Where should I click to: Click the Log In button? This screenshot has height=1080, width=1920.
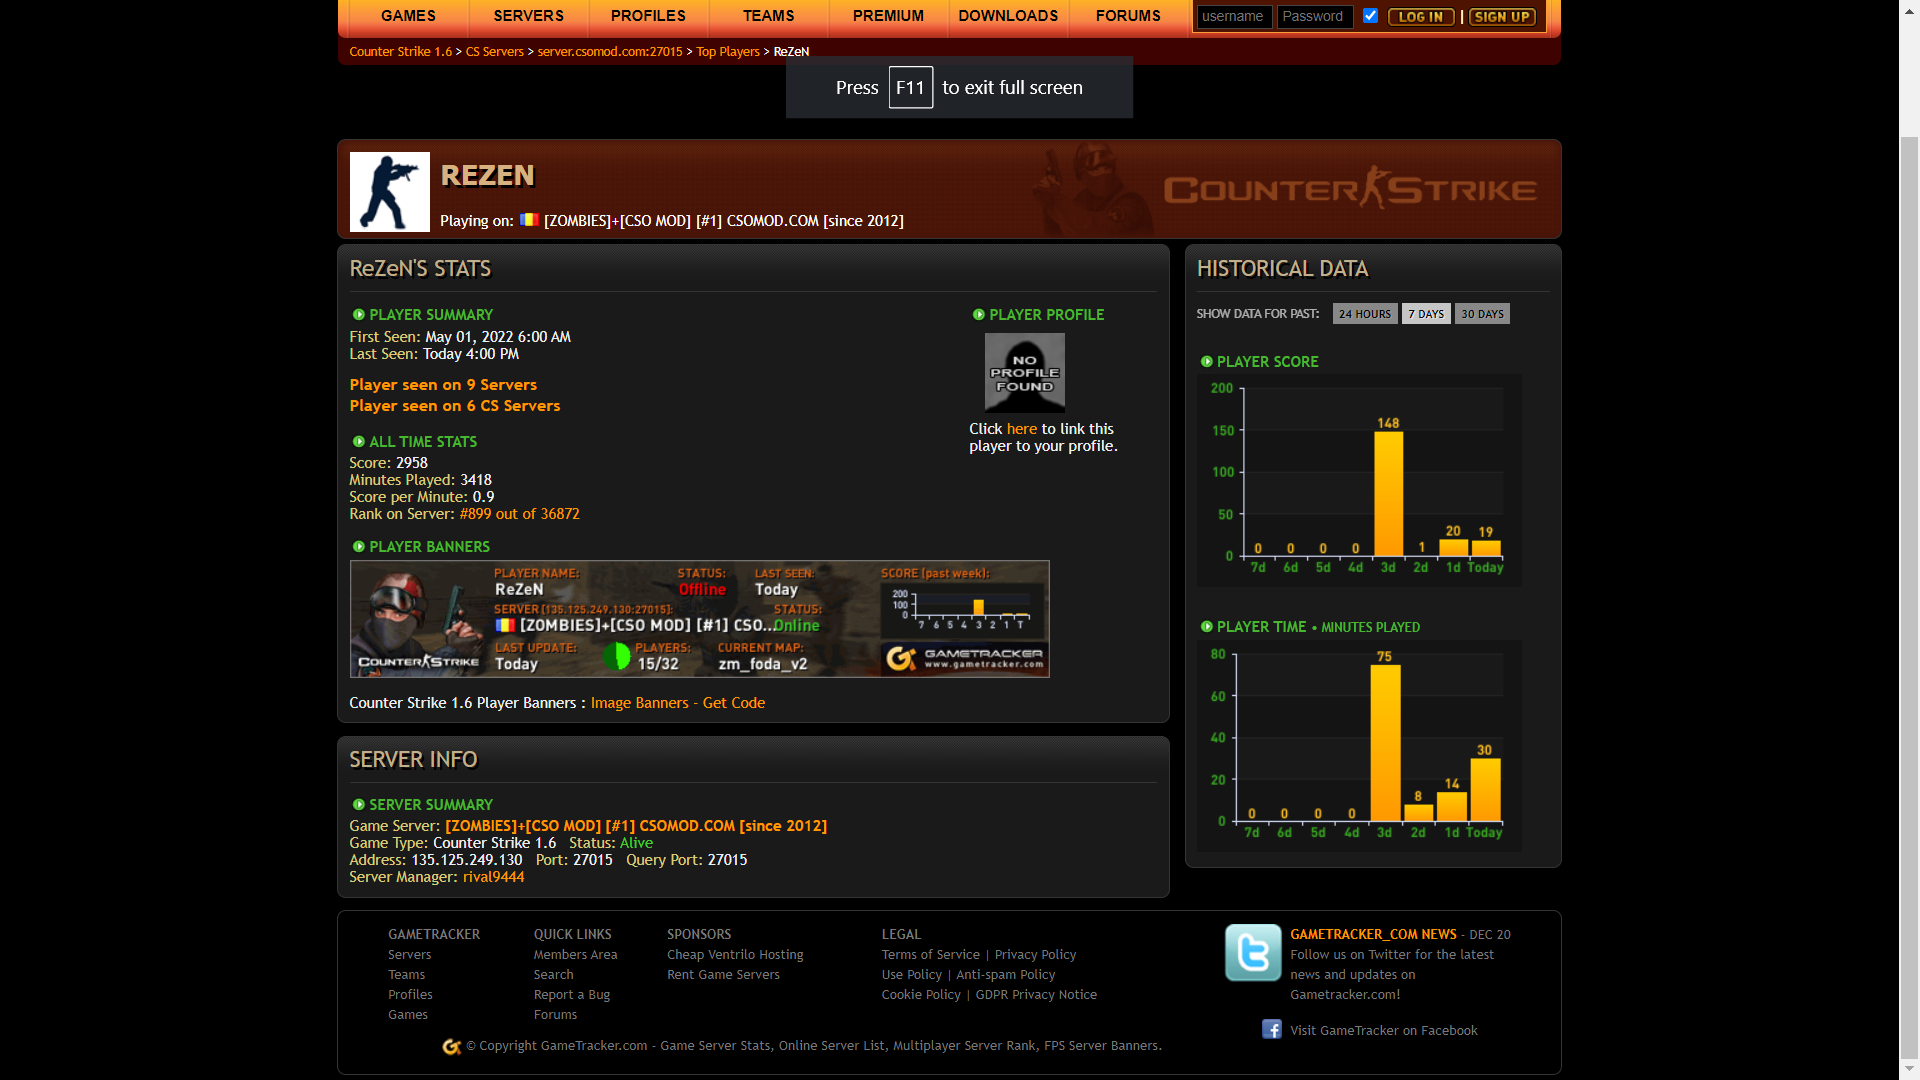pos(1420,17)
